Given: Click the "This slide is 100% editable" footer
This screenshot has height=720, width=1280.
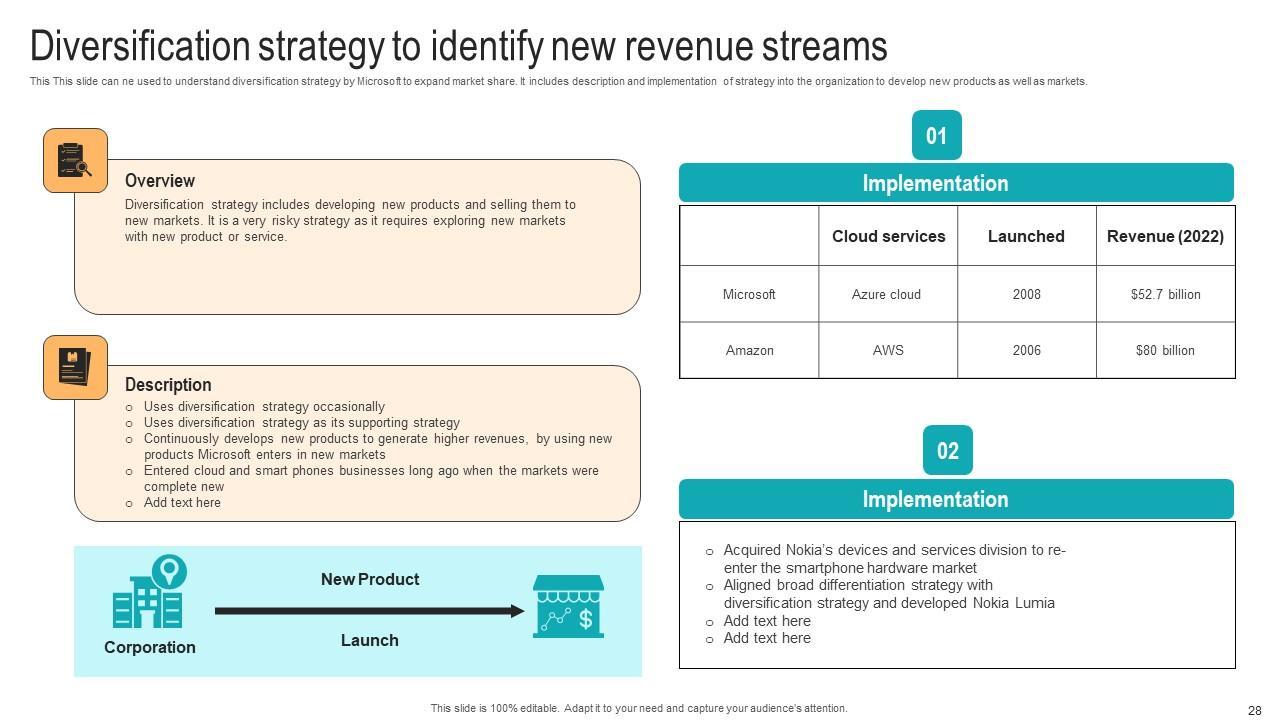Looking at the screenshot, I should pos(639,708).
